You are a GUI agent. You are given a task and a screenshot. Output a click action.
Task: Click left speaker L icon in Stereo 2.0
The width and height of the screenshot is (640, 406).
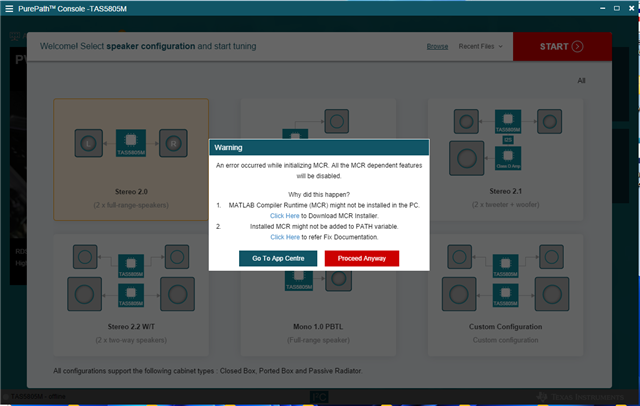point(89,143)
